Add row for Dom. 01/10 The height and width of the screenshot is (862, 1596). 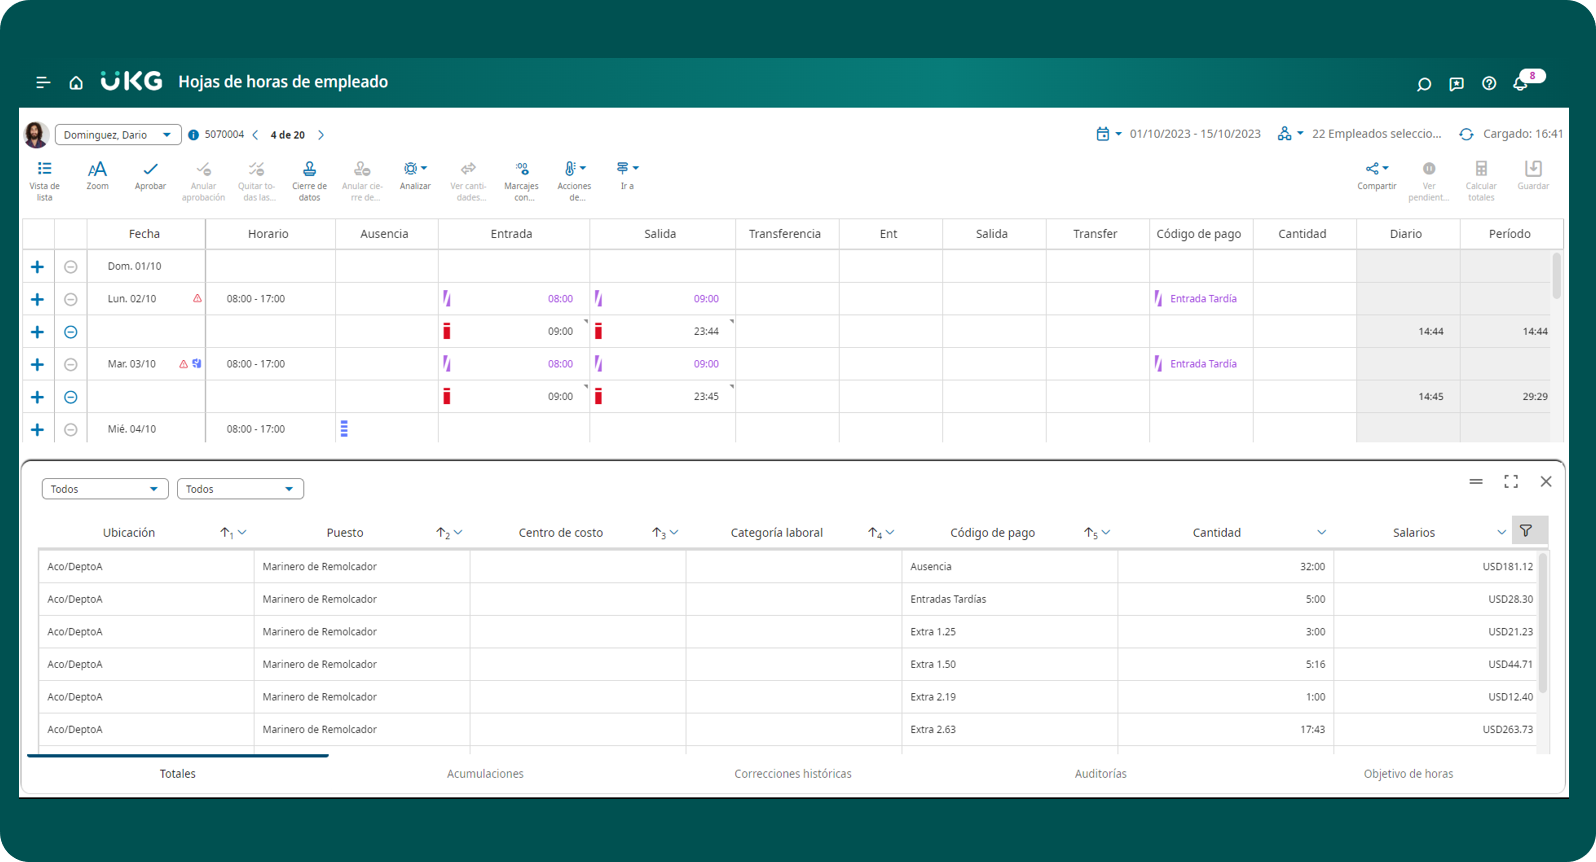37,267
